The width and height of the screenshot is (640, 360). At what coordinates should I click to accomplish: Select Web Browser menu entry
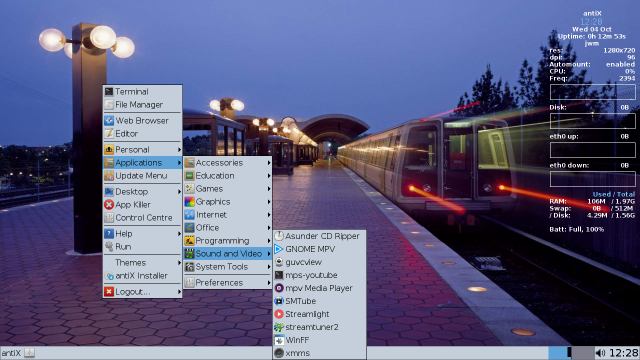tap(142, 120)
